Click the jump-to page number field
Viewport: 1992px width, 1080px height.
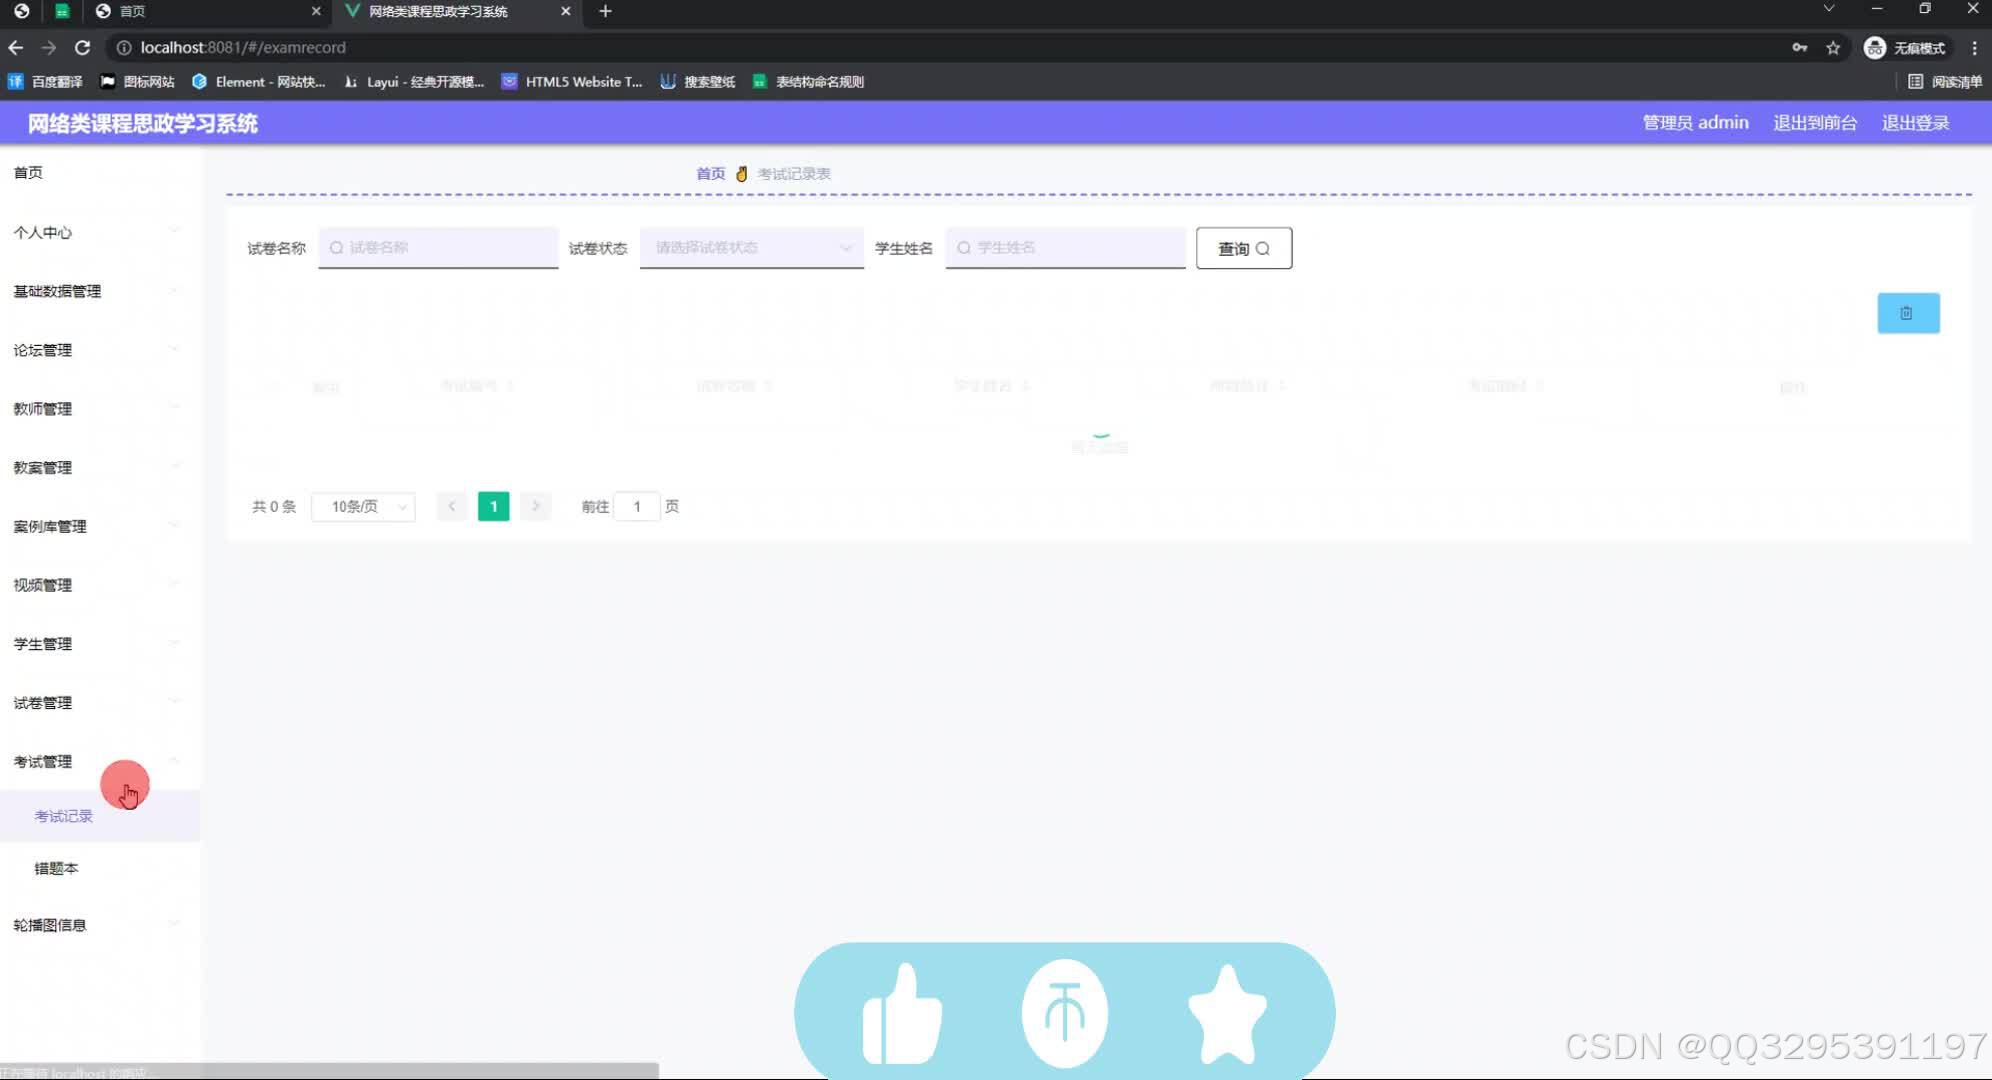pyautogui.click(x=637, y=507)
